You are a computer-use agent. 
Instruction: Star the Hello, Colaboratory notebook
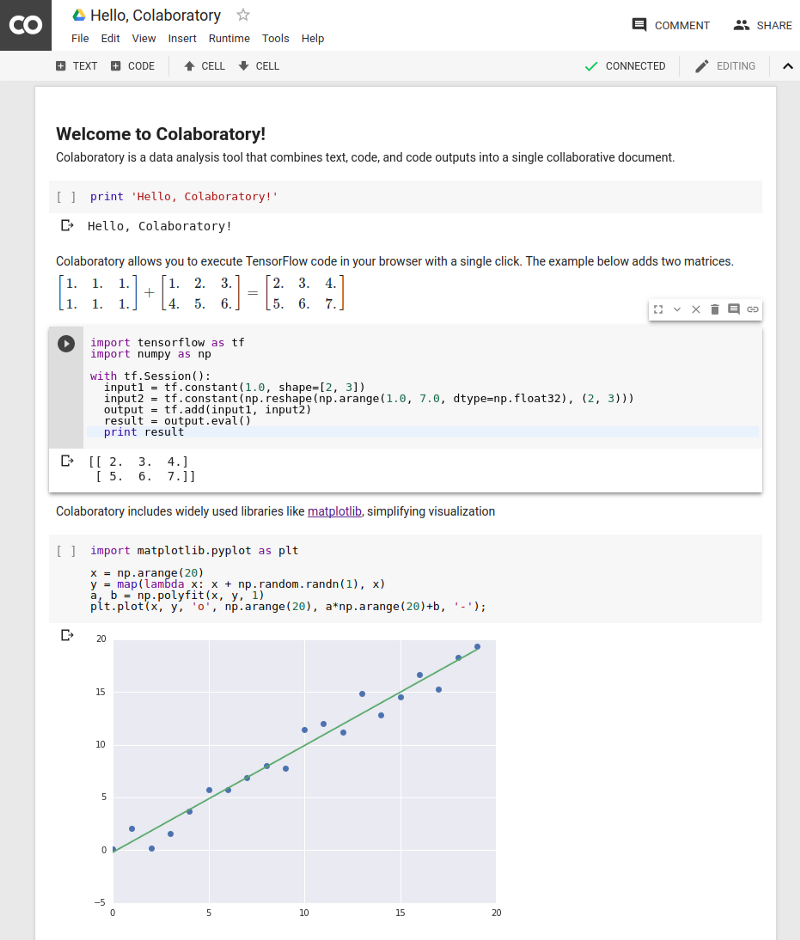[x=243, y=15]
